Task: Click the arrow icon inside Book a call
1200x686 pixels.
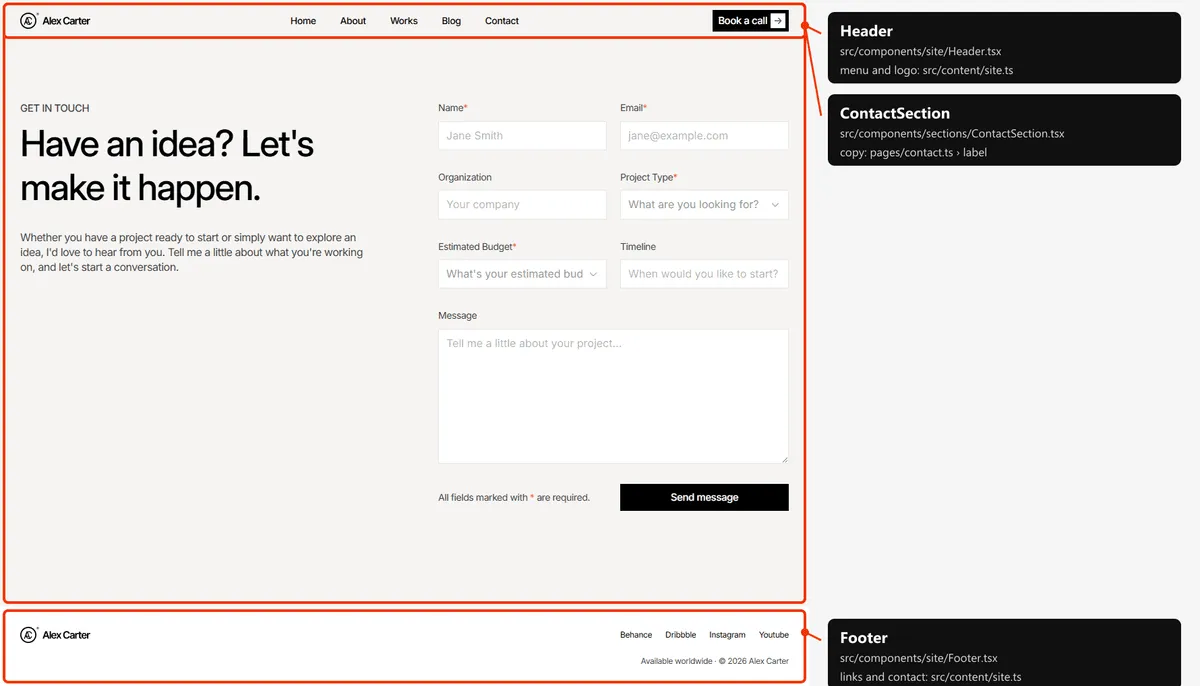Action: pyautogui.click(x=778, y=21)
